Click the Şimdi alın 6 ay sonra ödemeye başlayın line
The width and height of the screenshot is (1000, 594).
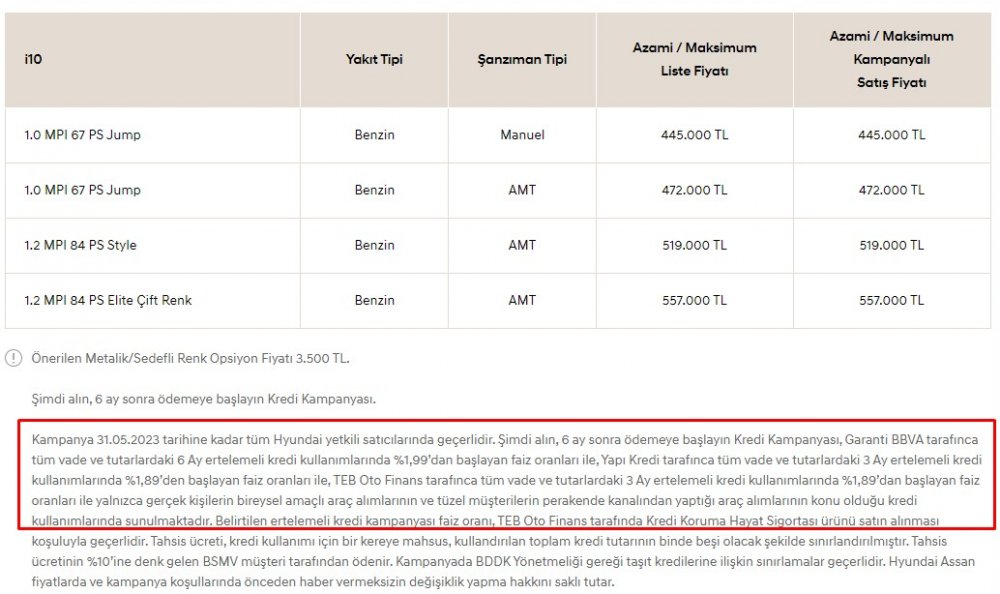tap(203, 399)
